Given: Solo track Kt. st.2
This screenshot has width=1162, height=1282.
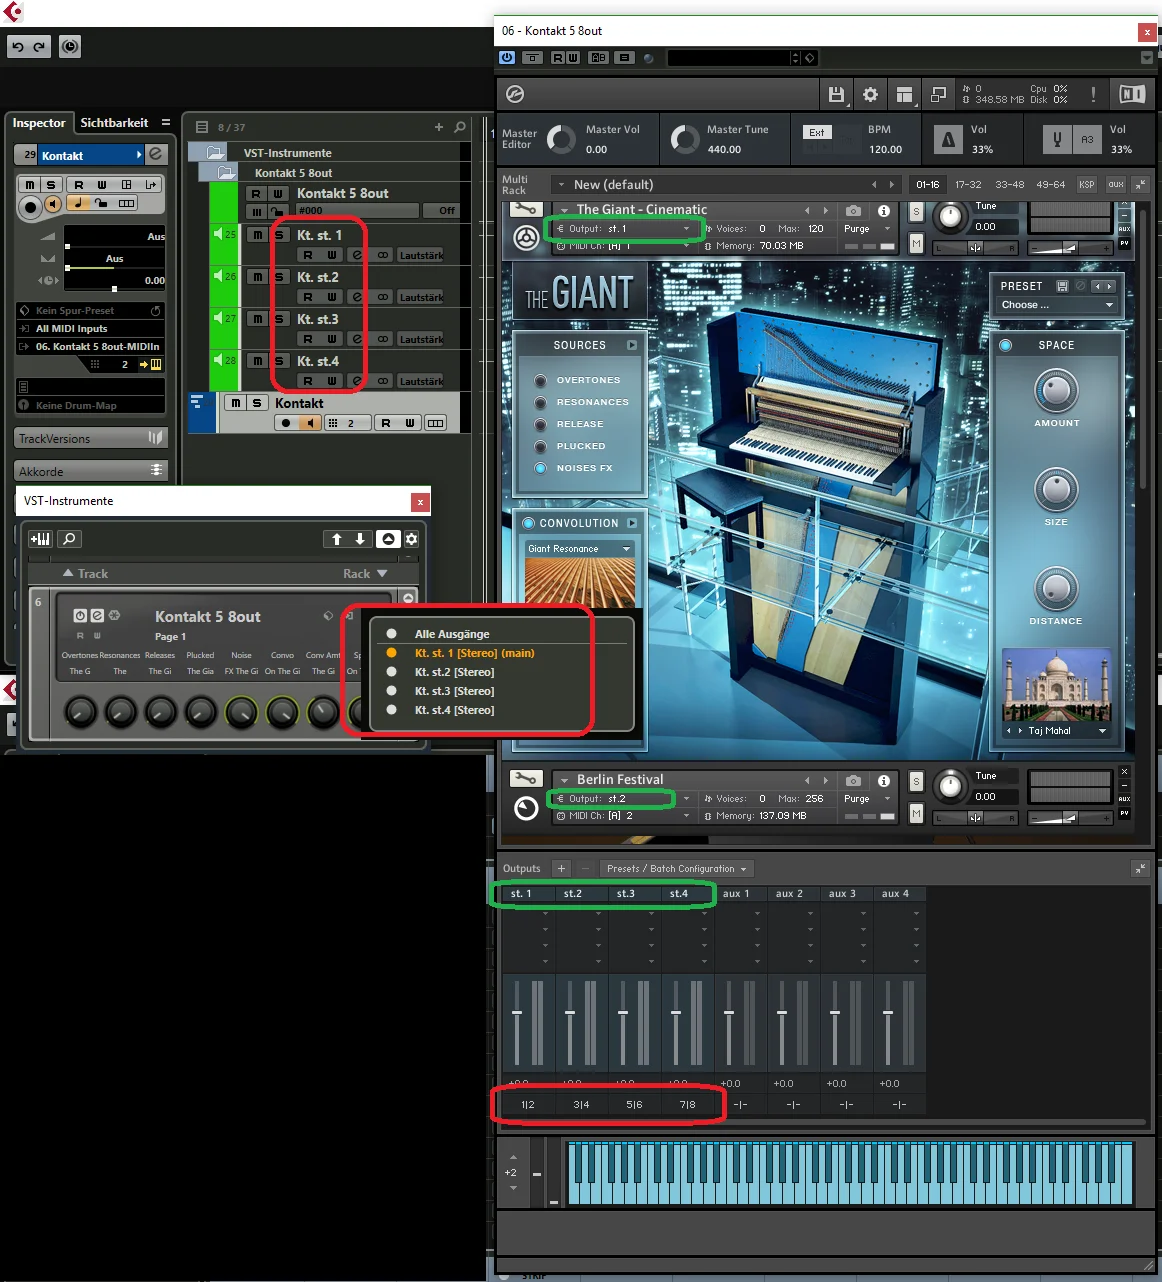Looking at the screenshot, I should click(x=279, y=277).
